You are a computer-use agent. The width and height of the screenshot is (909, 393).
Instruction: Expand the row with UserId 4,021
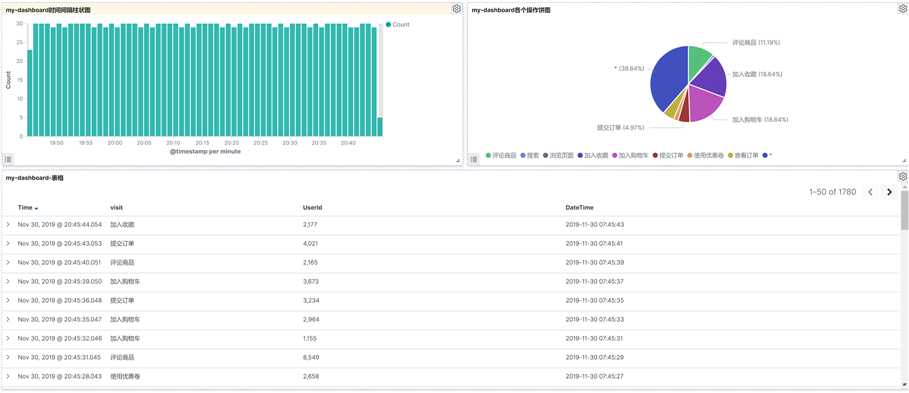[8, 243]
